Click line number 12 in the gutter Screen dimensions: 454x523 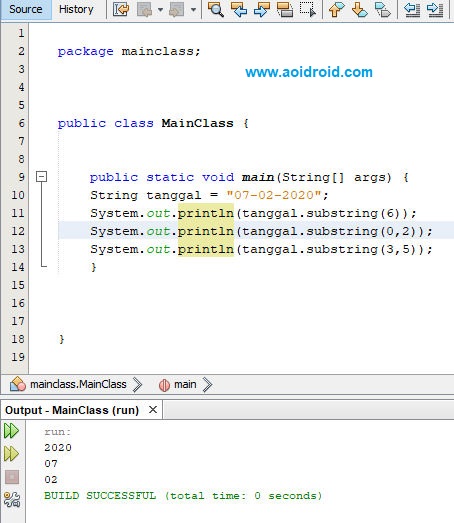[x=18, y=231]
